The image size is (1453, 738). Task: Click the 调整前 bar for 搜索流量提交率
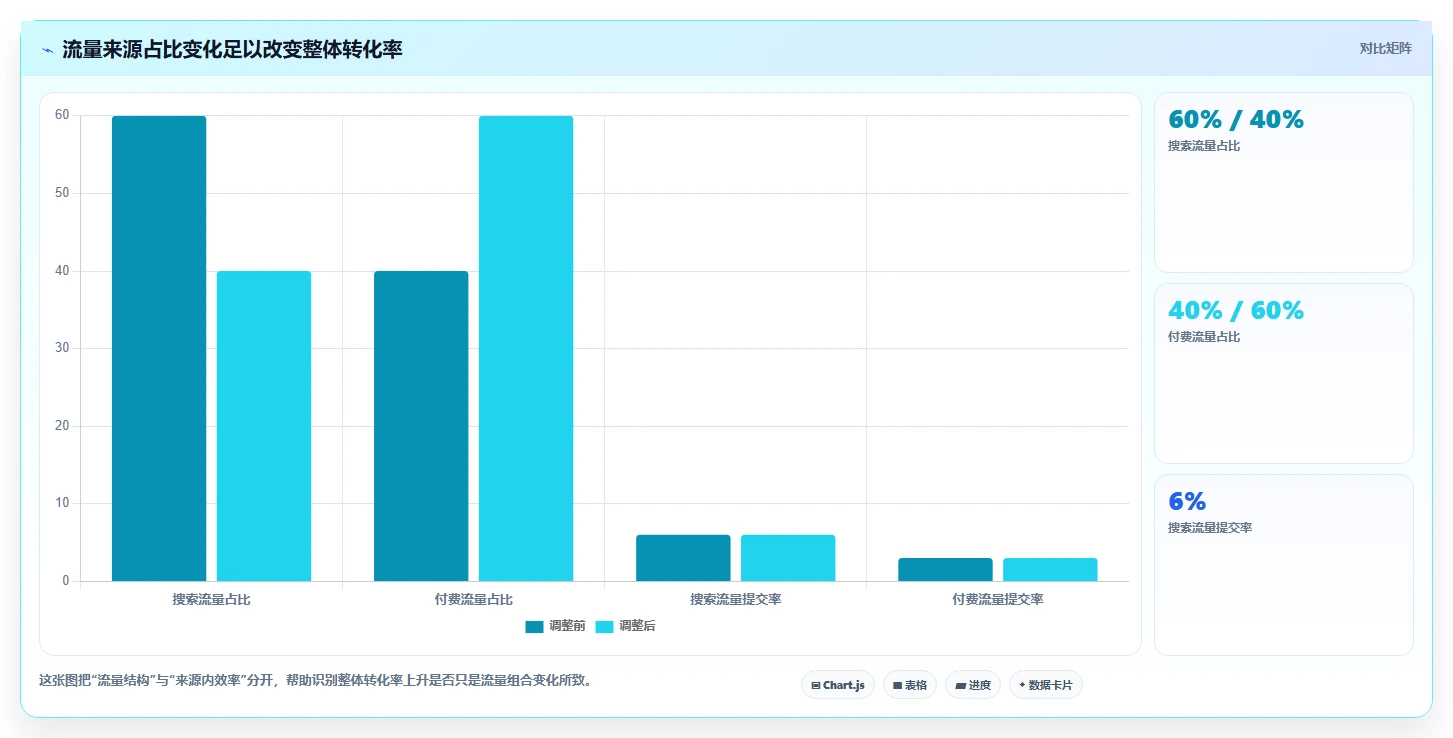[683, 558]
